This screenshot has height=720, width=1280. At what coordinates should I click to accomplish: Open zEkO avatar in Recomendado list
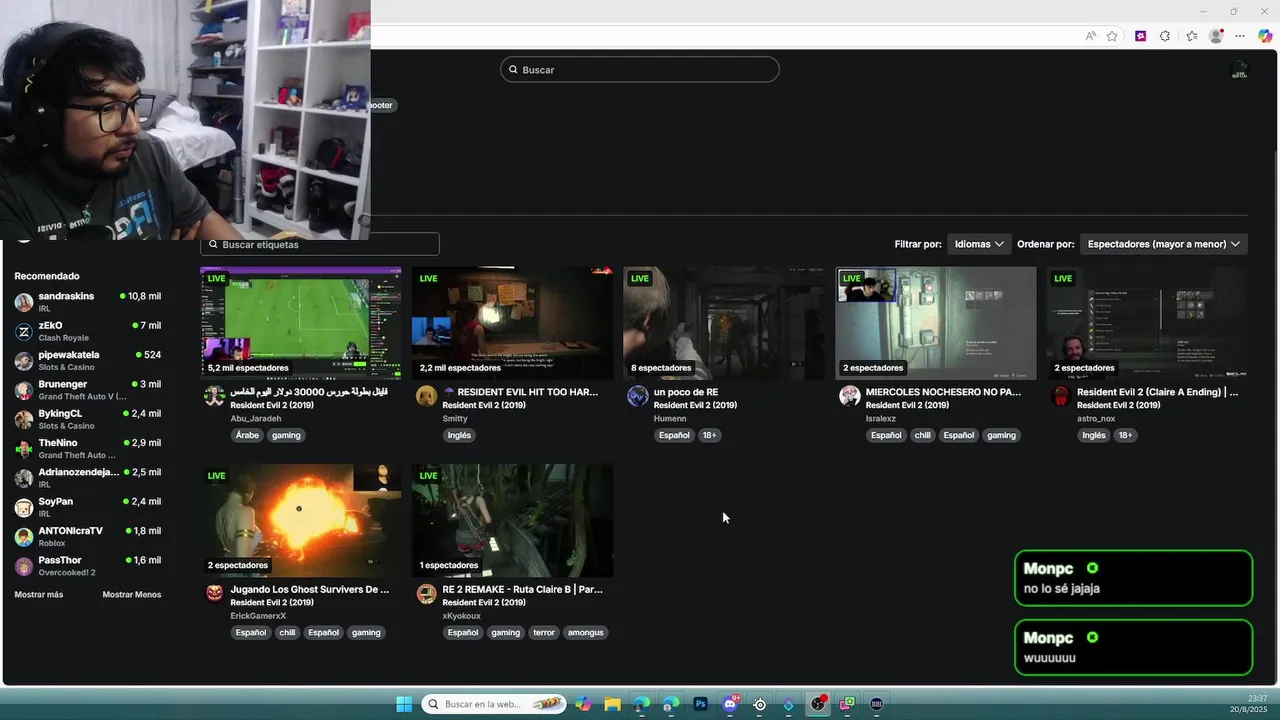click(x=24, y=331)
